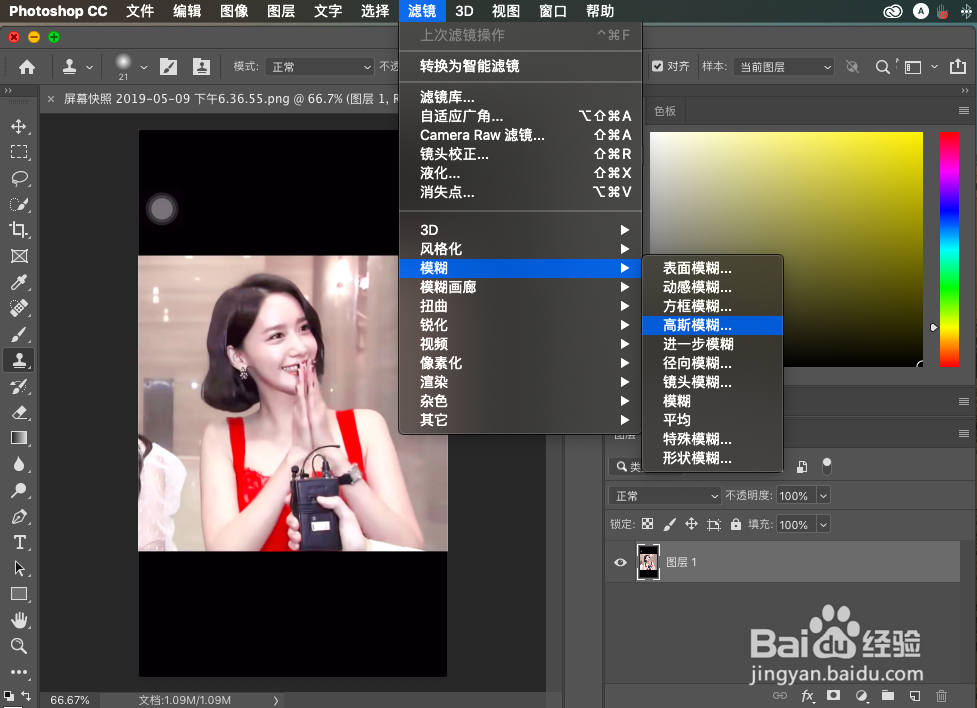
Task: Select the 图层 1 layer thumbnail
Action: (648, 562)
